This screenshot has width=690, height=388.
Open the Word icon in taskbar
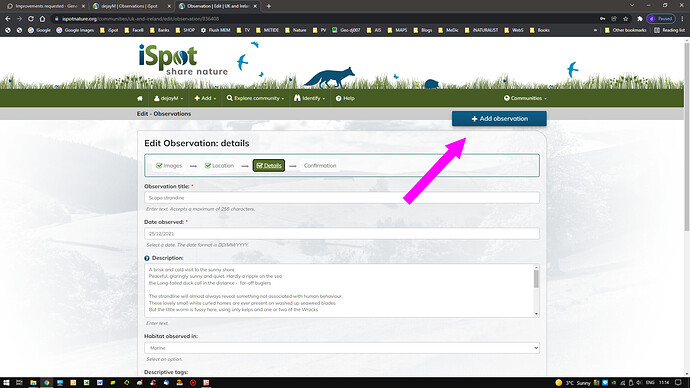100,383
